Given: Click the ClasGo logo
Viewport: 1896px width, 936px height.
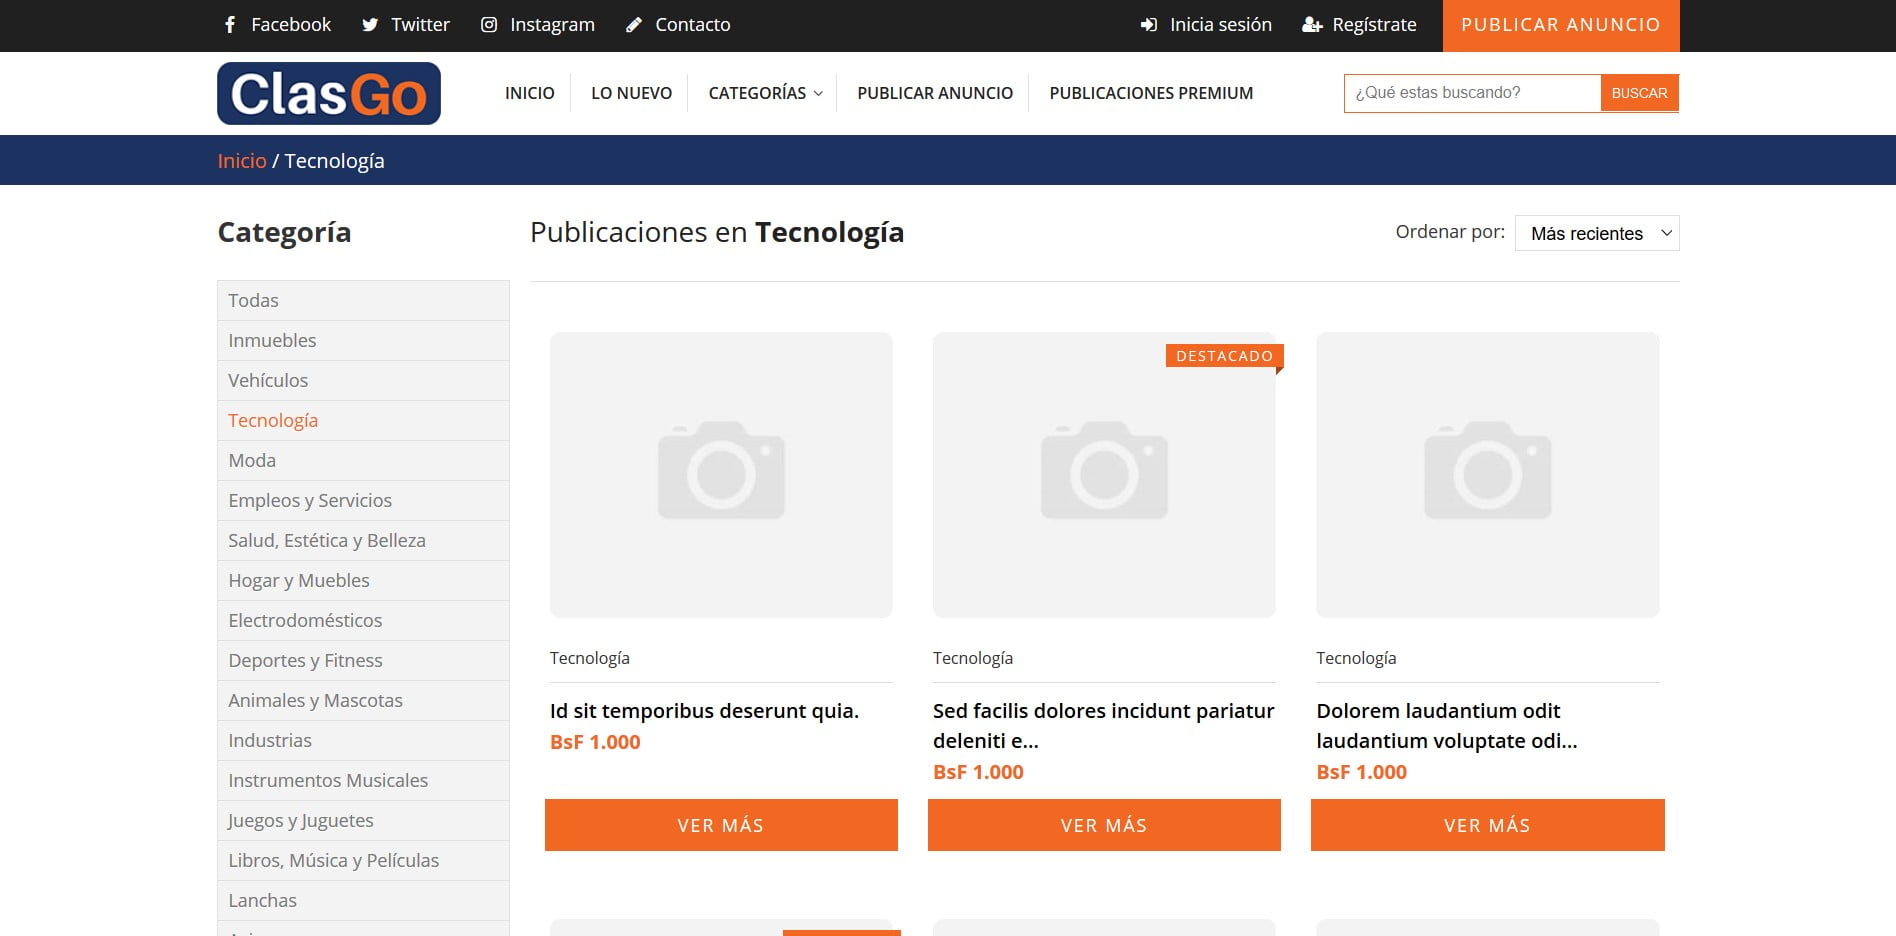Looking at the screenshot, I should [x=329, y=93].
